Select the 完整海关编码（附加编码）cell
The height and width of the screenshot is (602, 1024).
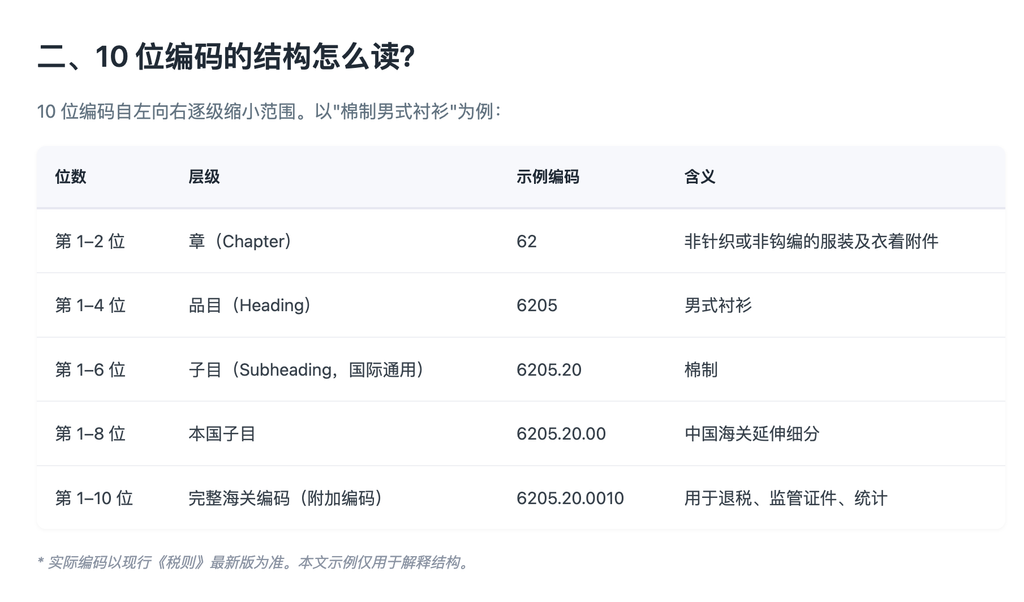(285, 498)
